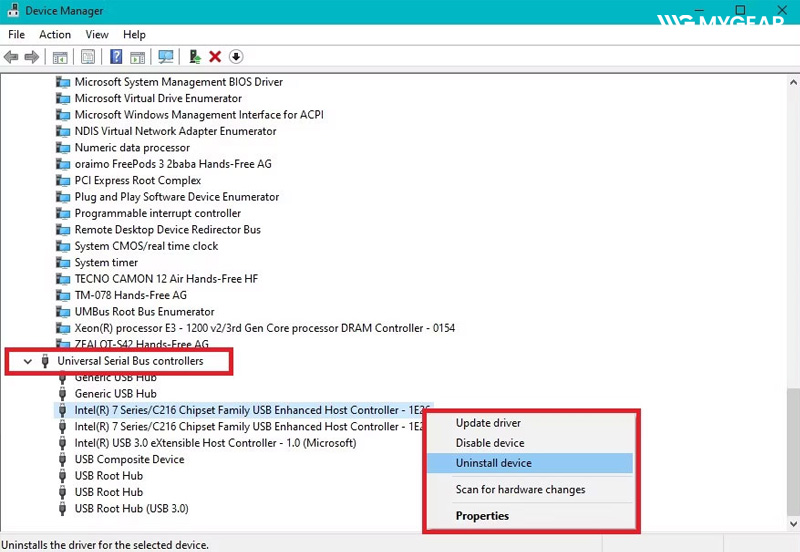Click the USB icon beside Intel USB 3.0 eXtensible Host Controller
The height and width of the screenshot is (552, 800).
tap(62, 443)
